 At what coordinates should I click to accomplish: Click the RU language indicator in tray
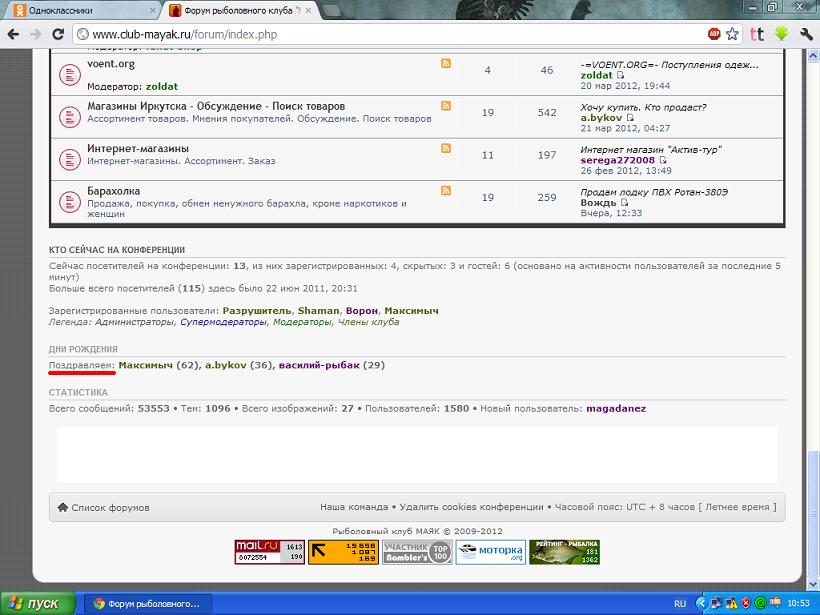pyautogui.click(x=680, y=603)
